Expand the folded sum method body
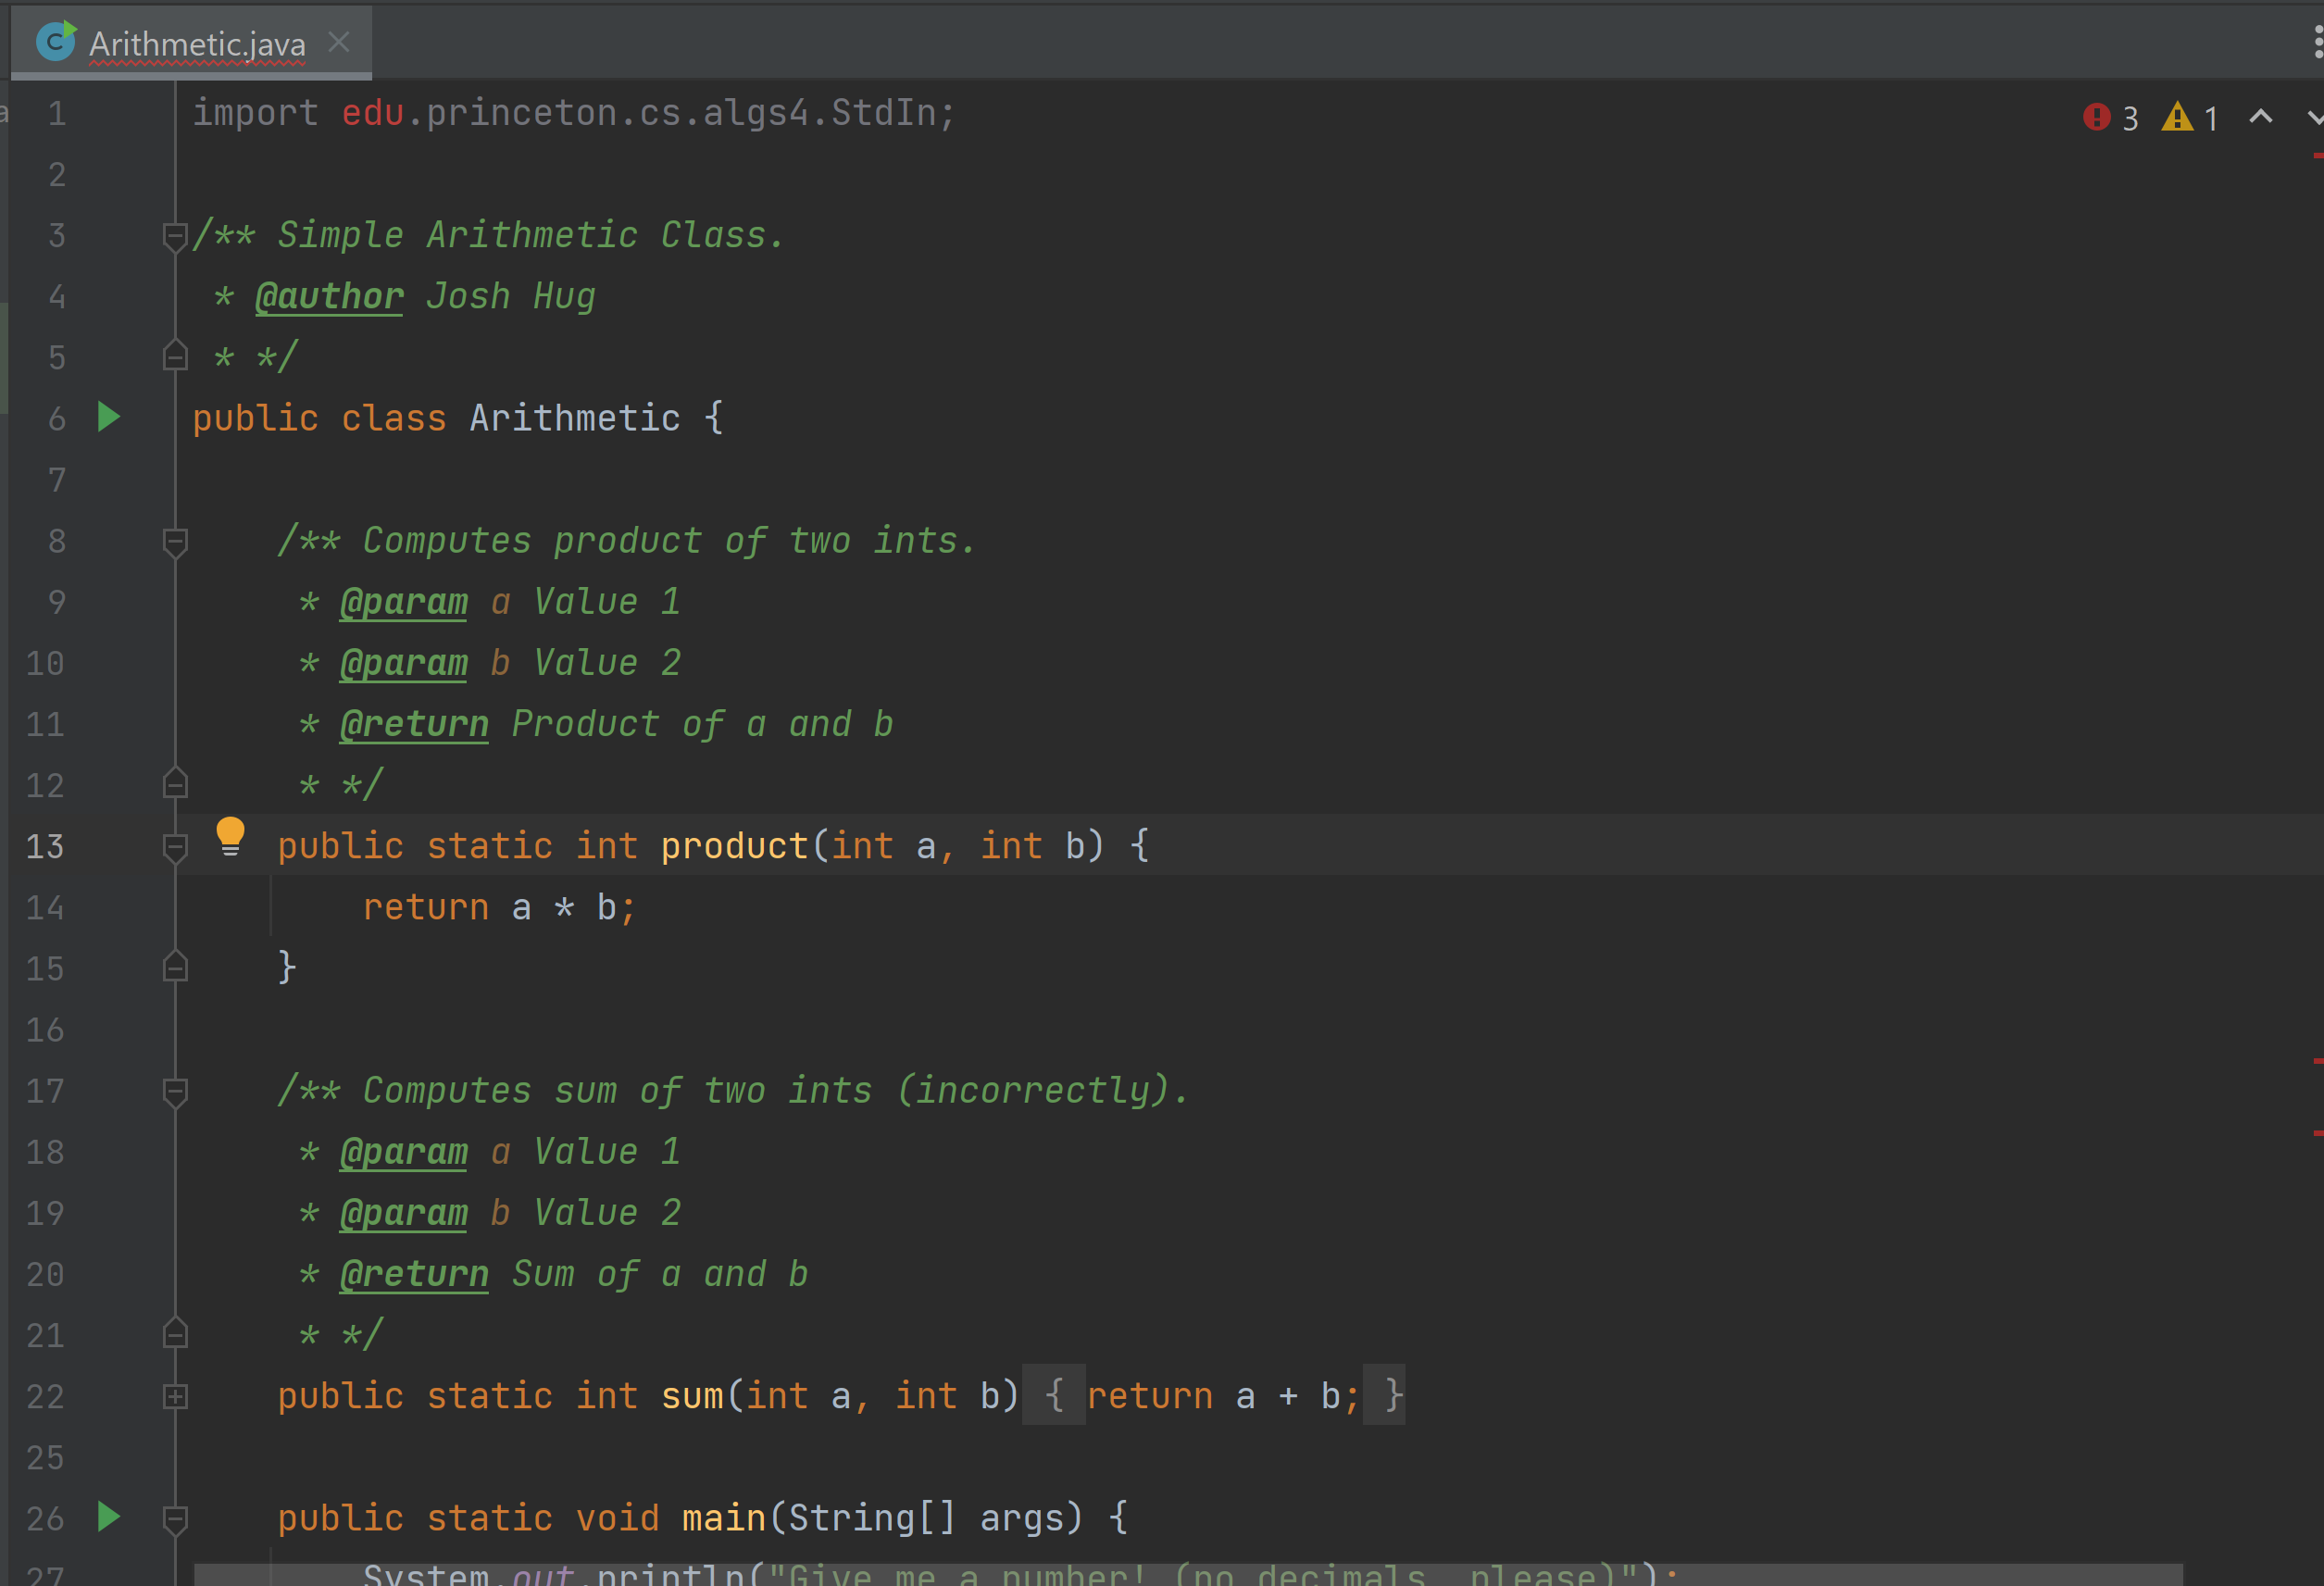 [x=175, y=1396]
